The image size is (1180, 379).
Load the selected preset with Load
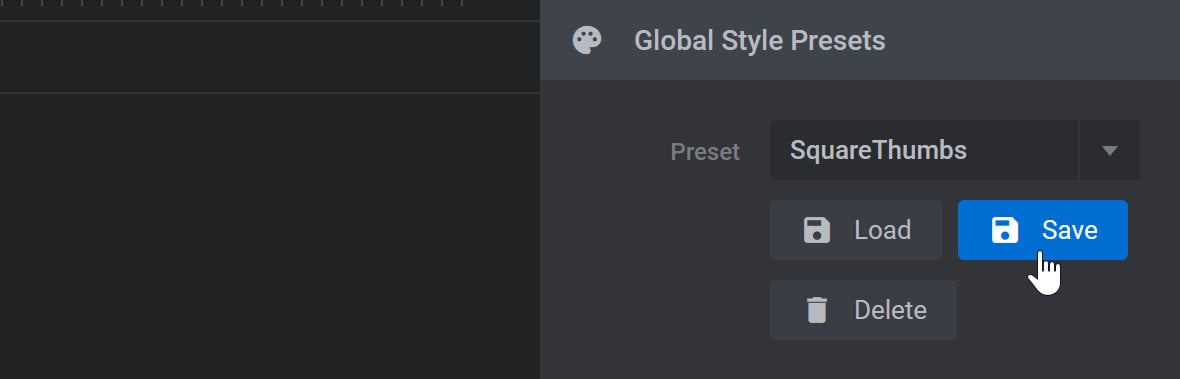856,230
